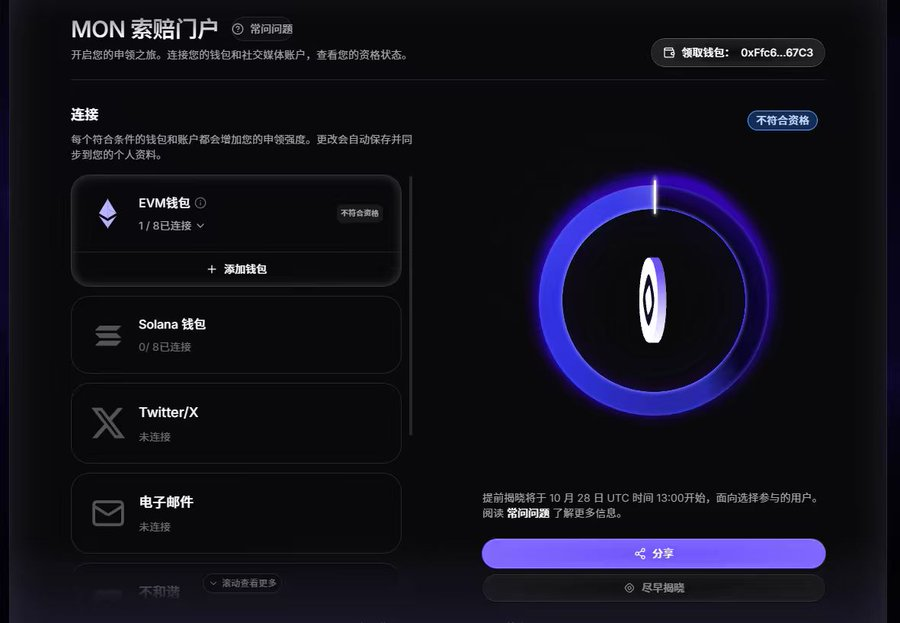The width and height of the screenshot is (900, 623).
Task: Click the email envelope icon
Action: click(108, 513)
